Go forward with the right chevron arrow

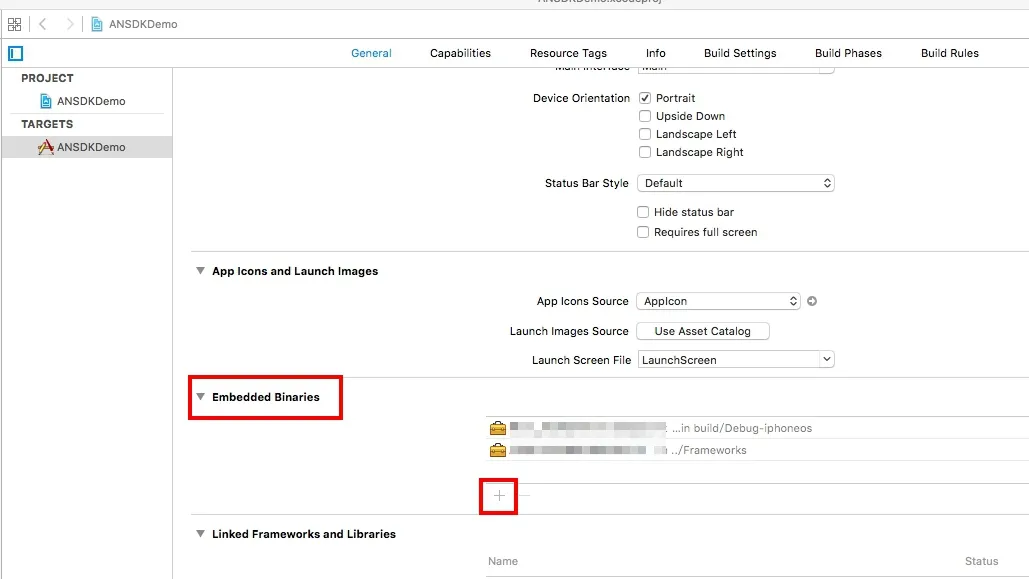click(70, 24)
